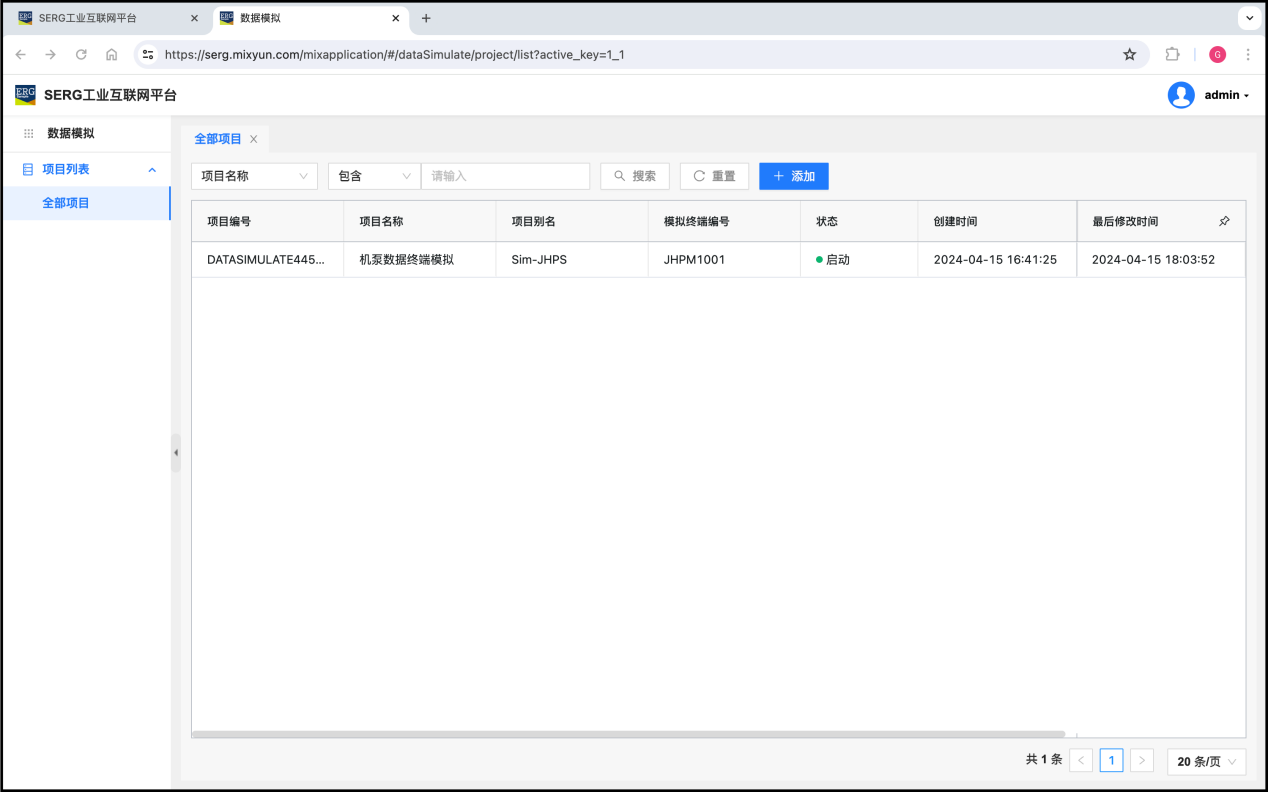The width and height of the screenshot is (1268, 792).
Task: Select 全部项目 in the sidebar
Action: click(66, 203)
